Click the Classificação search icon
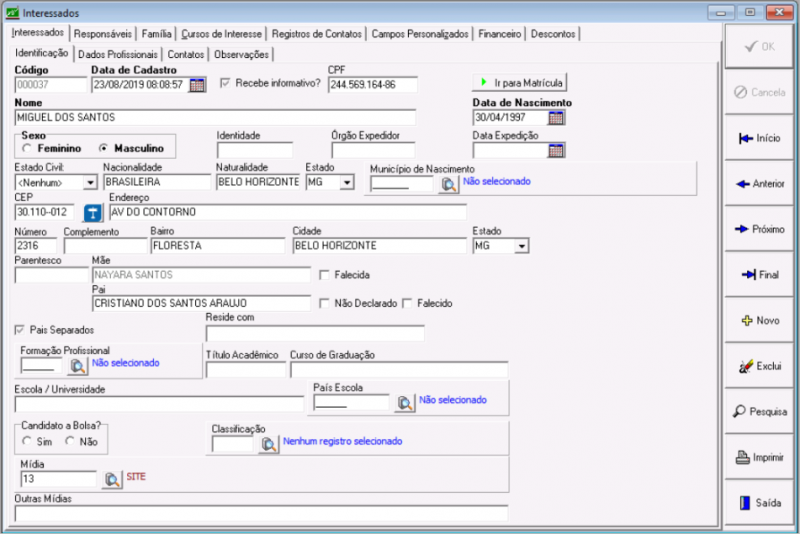This screenshot has height=534, width=800. click(x=268, y=444)
